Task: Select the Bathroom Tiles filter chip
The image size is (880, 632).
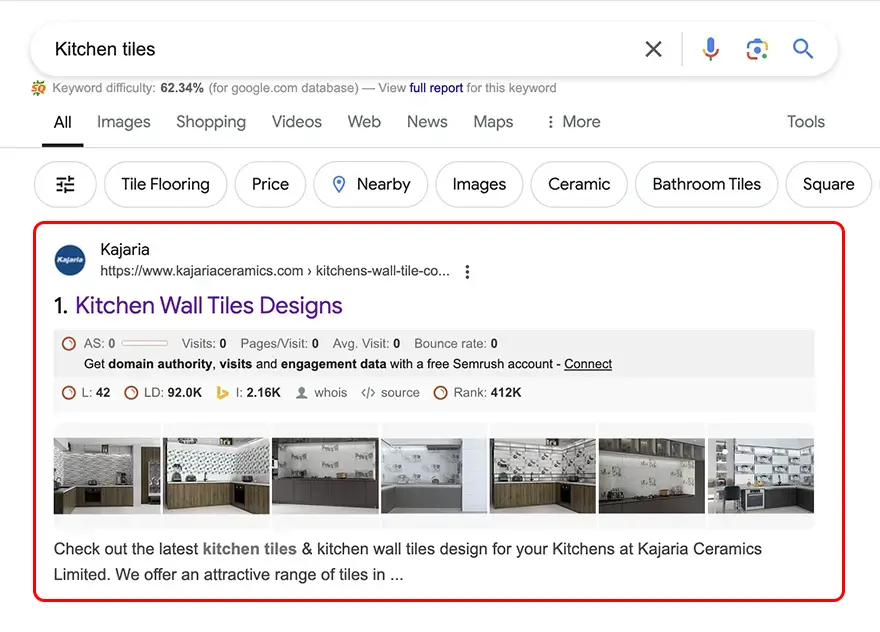Action: point(706,184)
